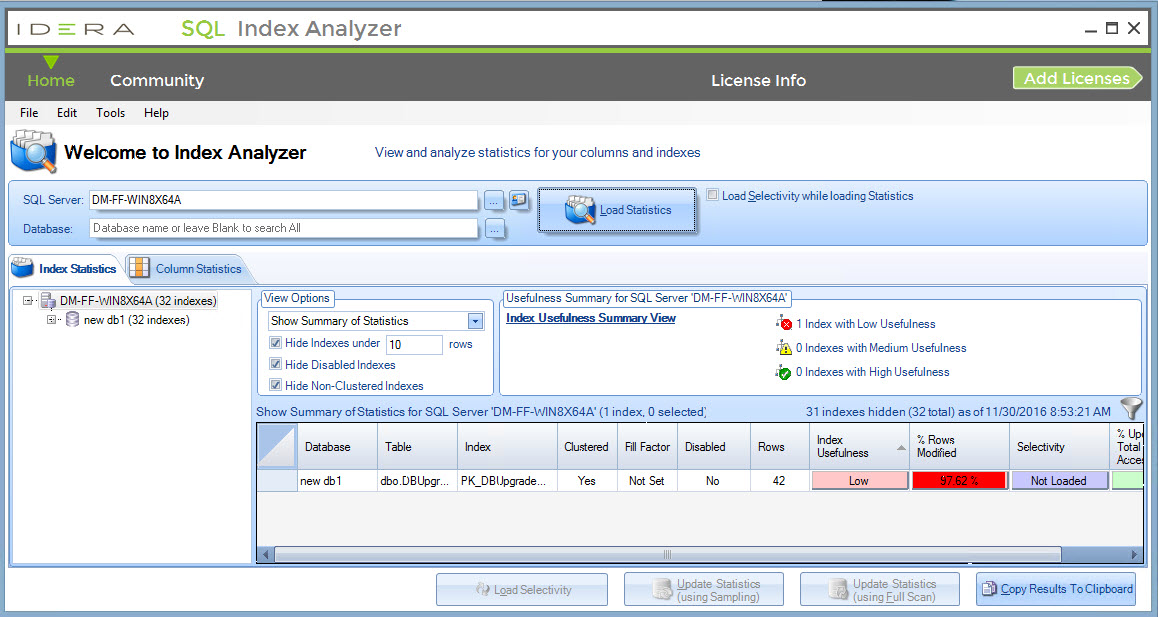Image resolution: width=1158 pixels, height=617 pixels.
Task: Open the Tools menu
Action: coord(110,113)
